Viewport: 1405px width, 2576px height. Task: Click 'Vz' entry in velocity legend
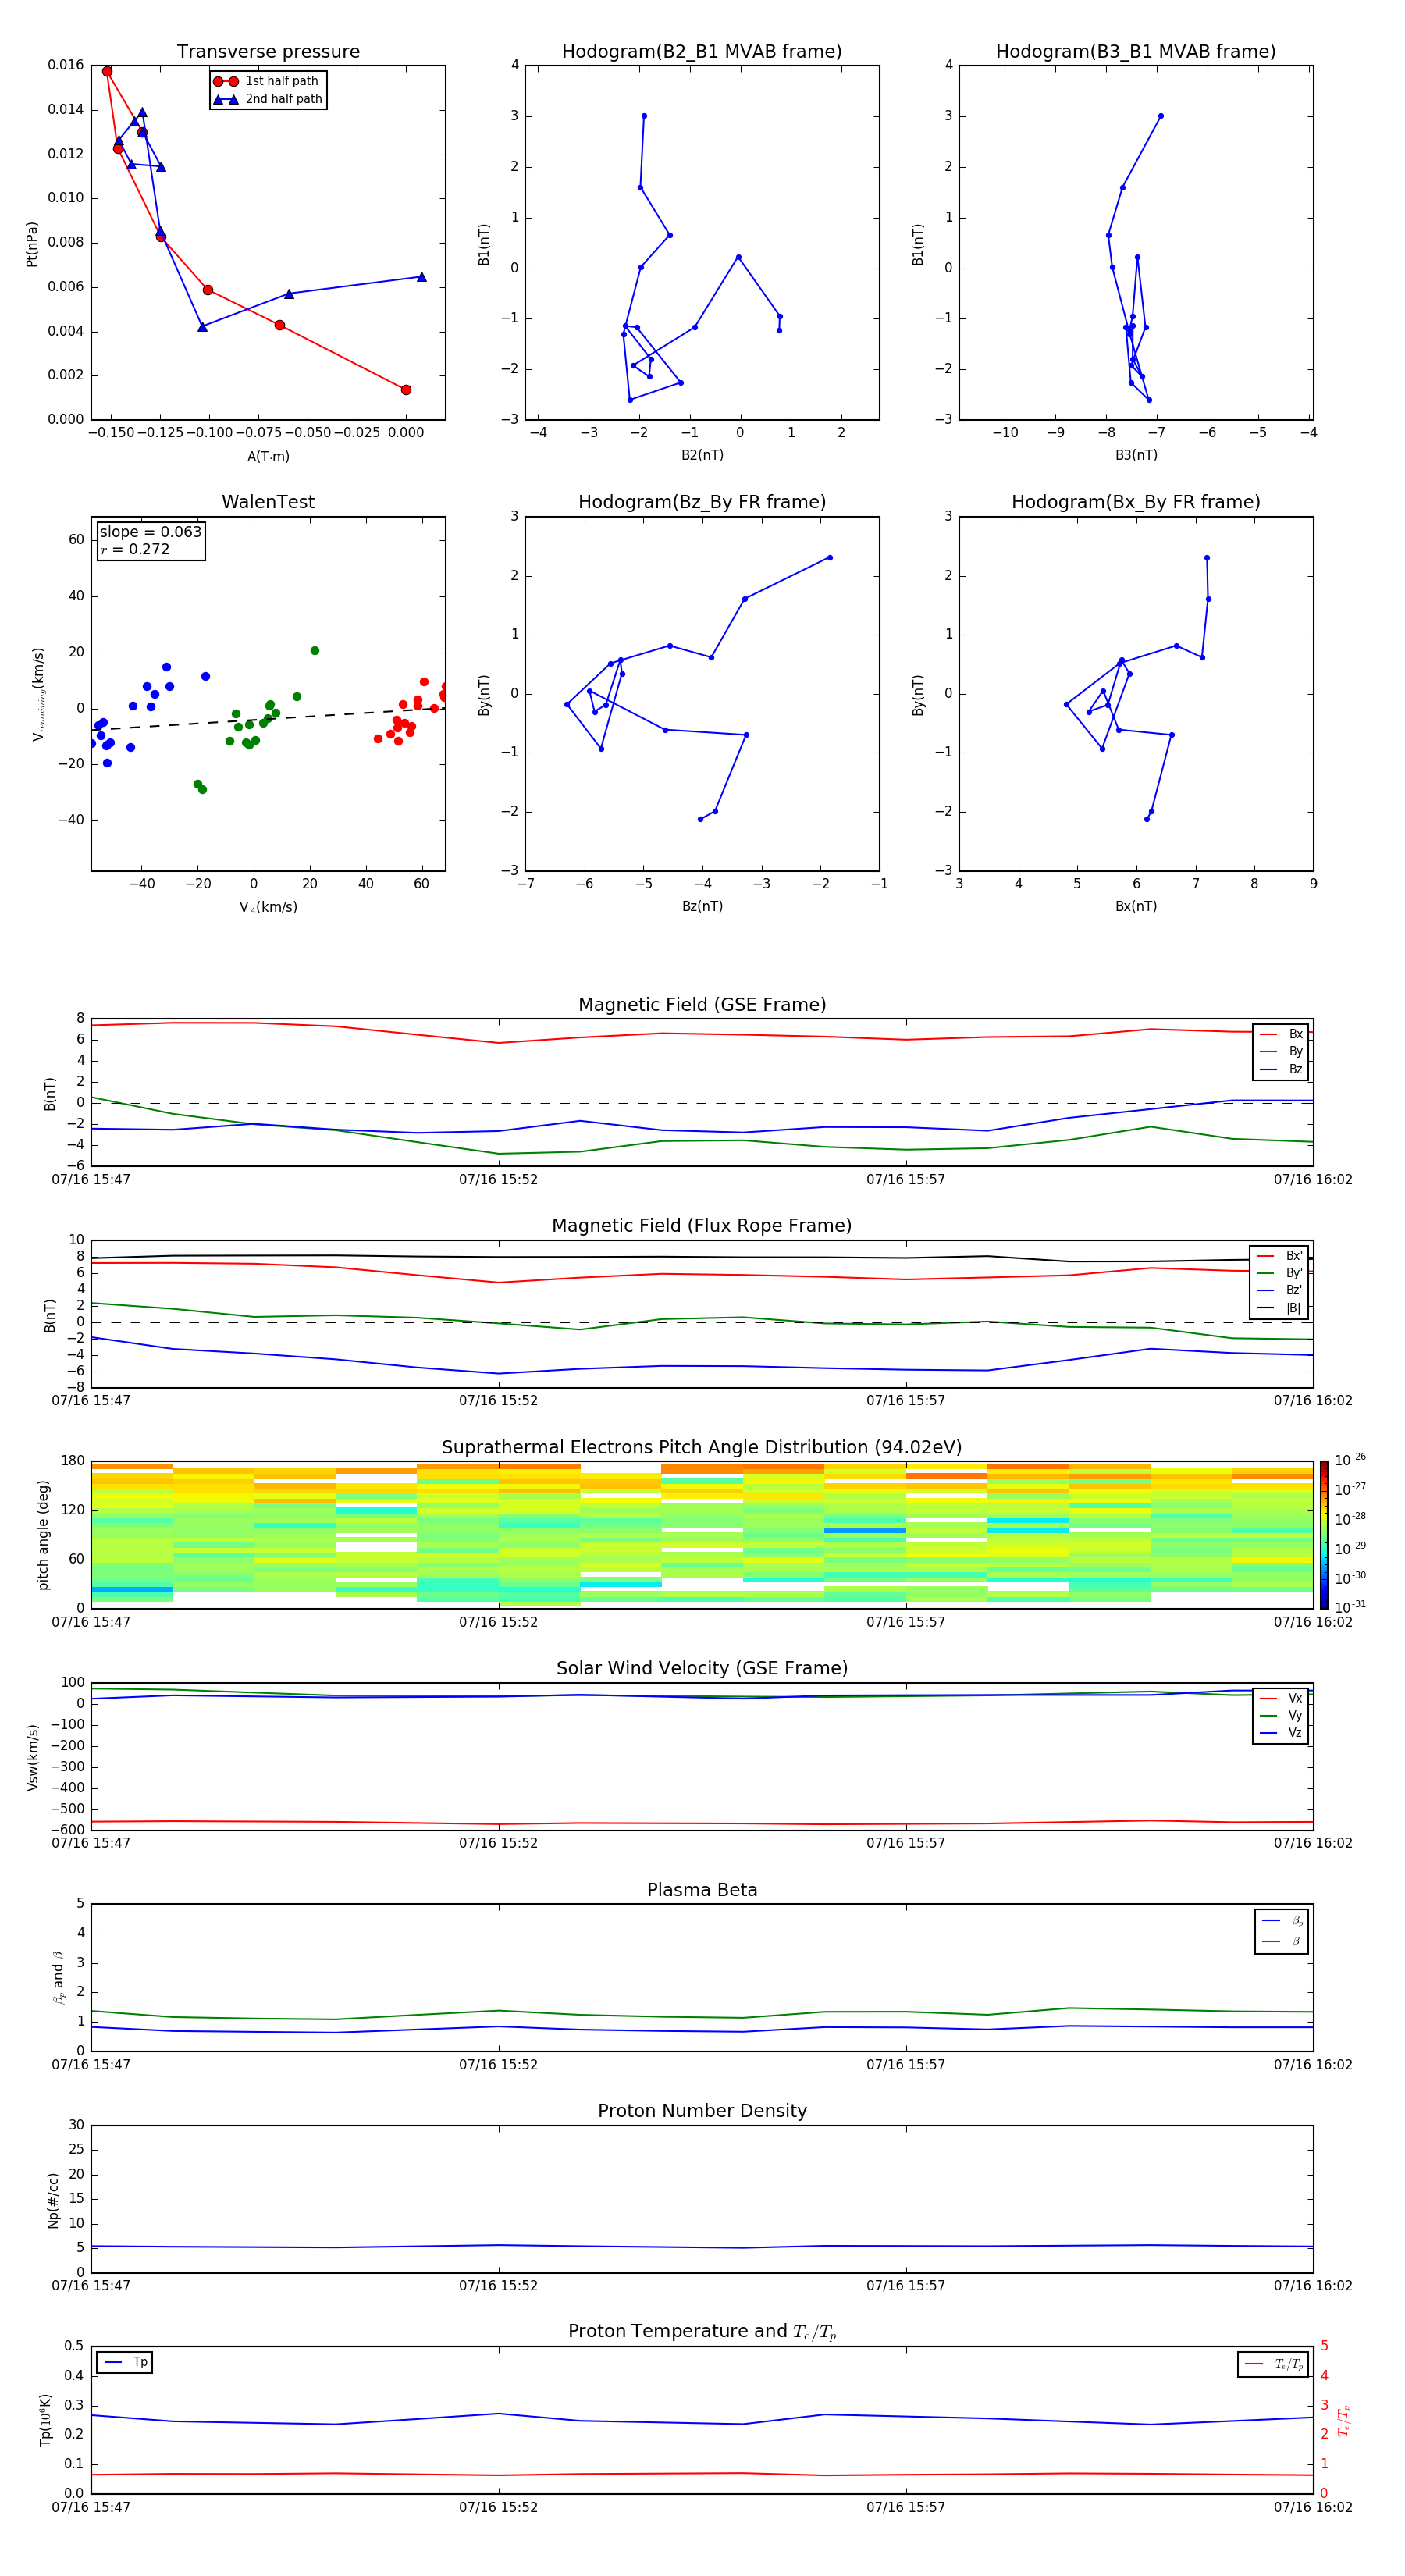point(1281,1732)
